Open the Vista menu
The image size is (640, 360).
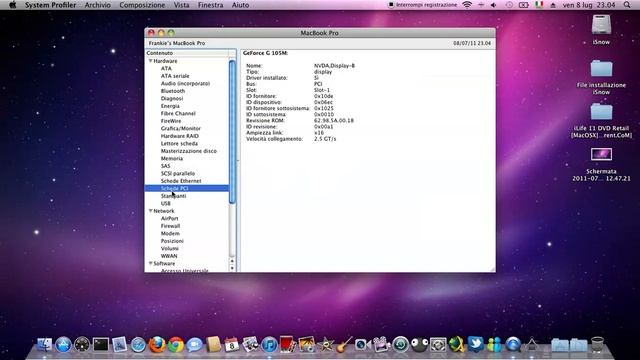(181, 5)
